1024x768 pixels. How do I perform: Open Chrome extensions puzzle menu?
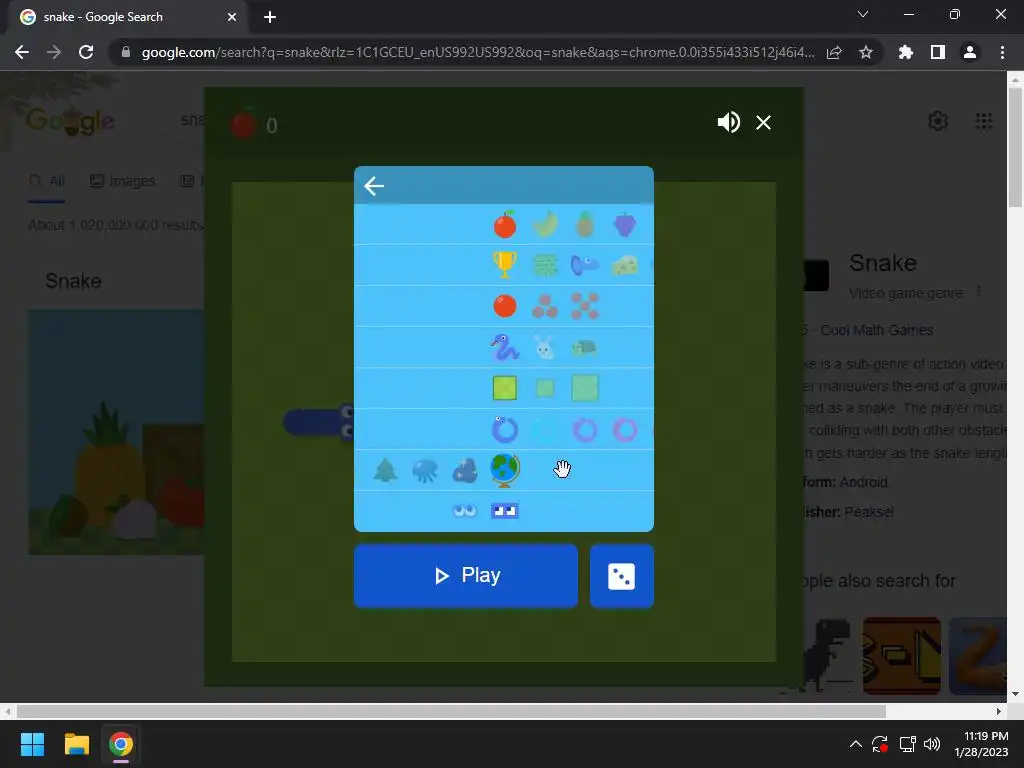coord(906,52)
